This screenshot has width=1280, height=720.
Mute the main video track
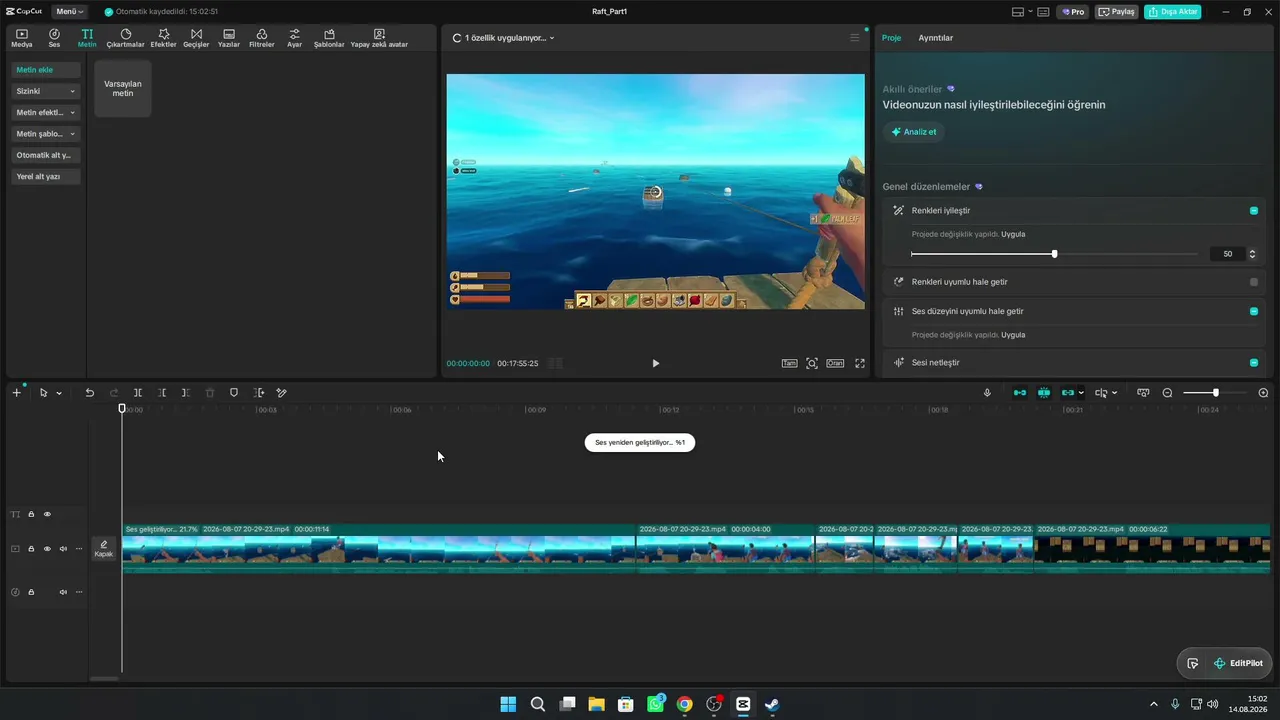(63, 549)
